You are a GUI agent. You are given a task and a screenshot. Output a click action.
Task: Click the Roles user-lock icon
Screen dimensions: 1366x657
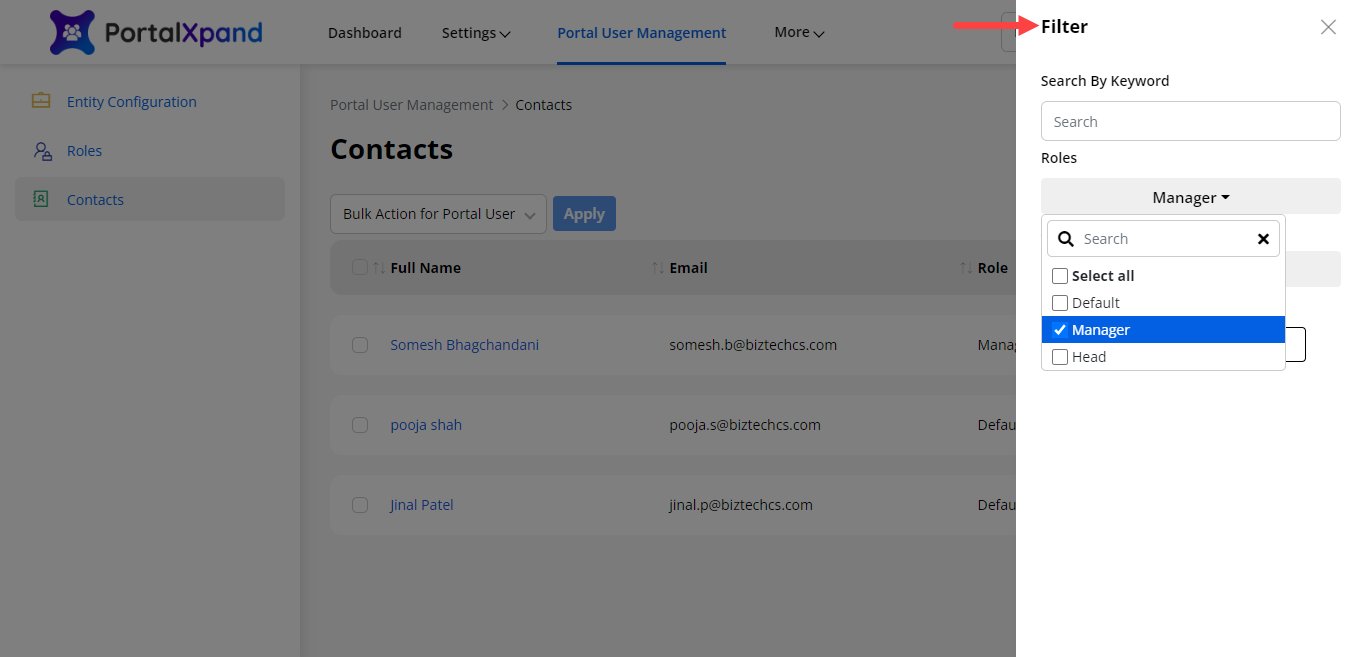[x=42, y=151]
